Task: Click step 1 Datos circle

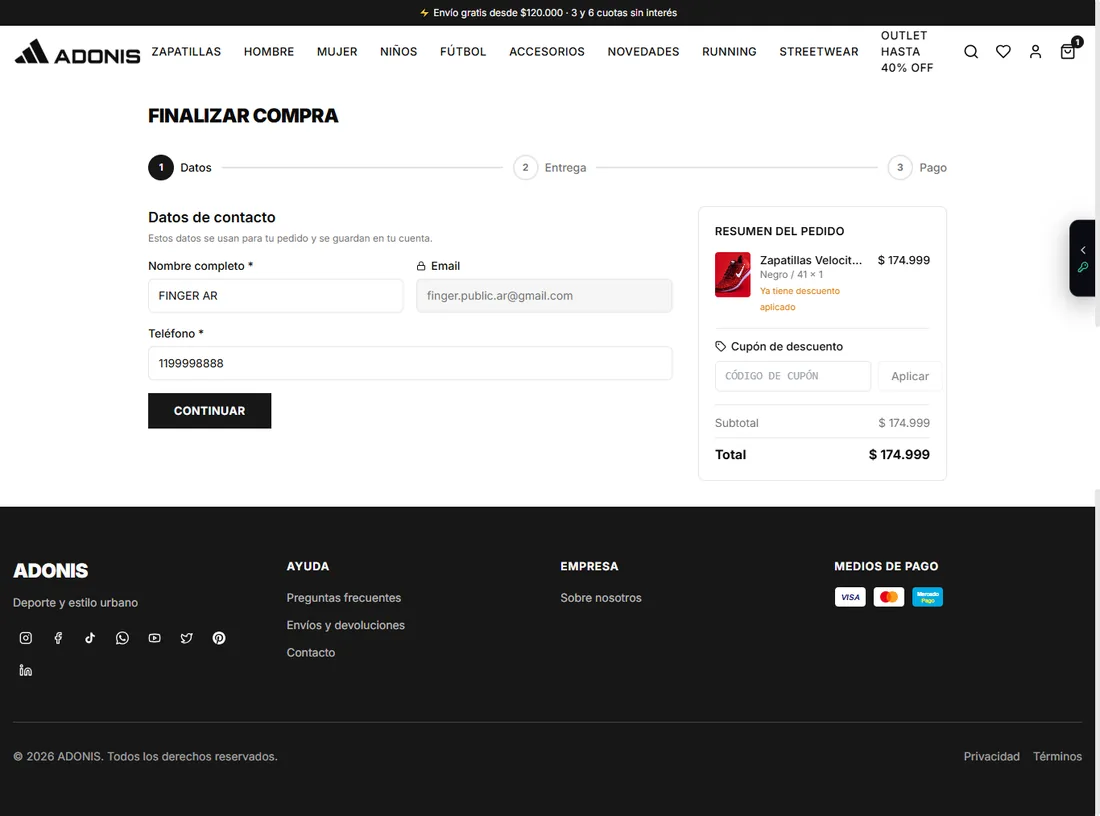Action: pyautogui.click(x=161, y=168)
